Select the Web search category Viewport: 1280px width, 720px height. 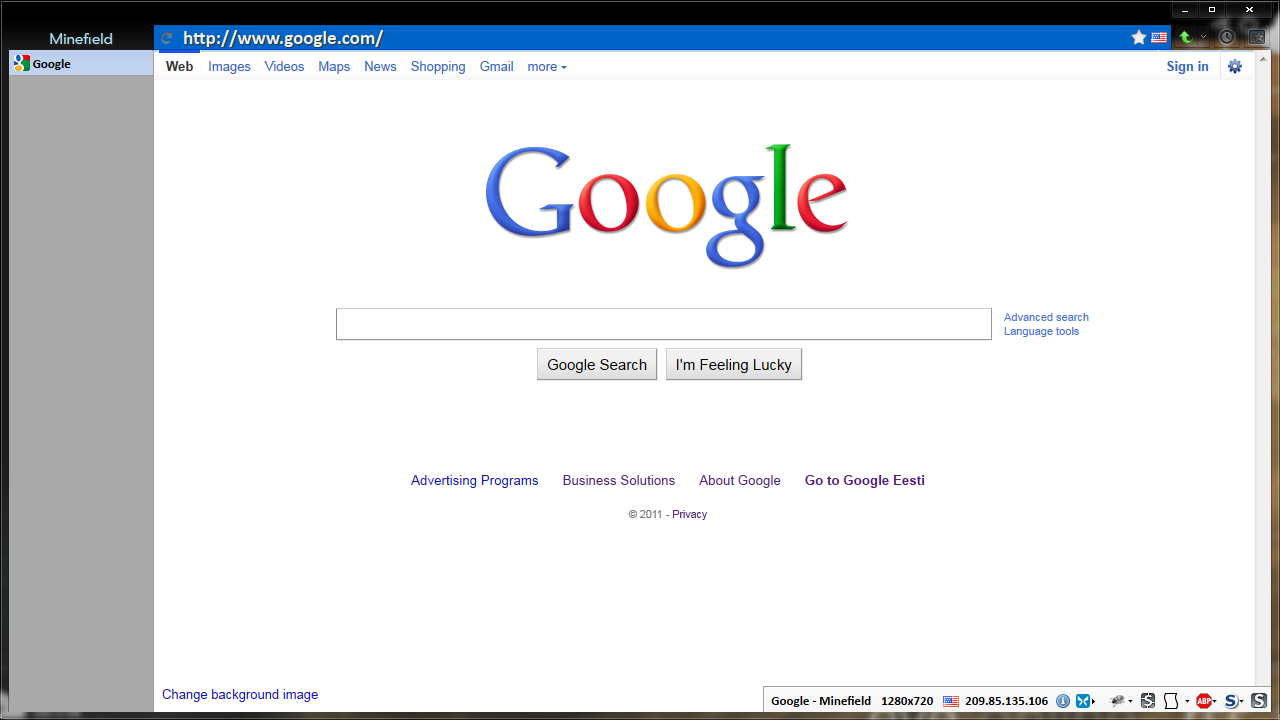[x=180, y=66]
